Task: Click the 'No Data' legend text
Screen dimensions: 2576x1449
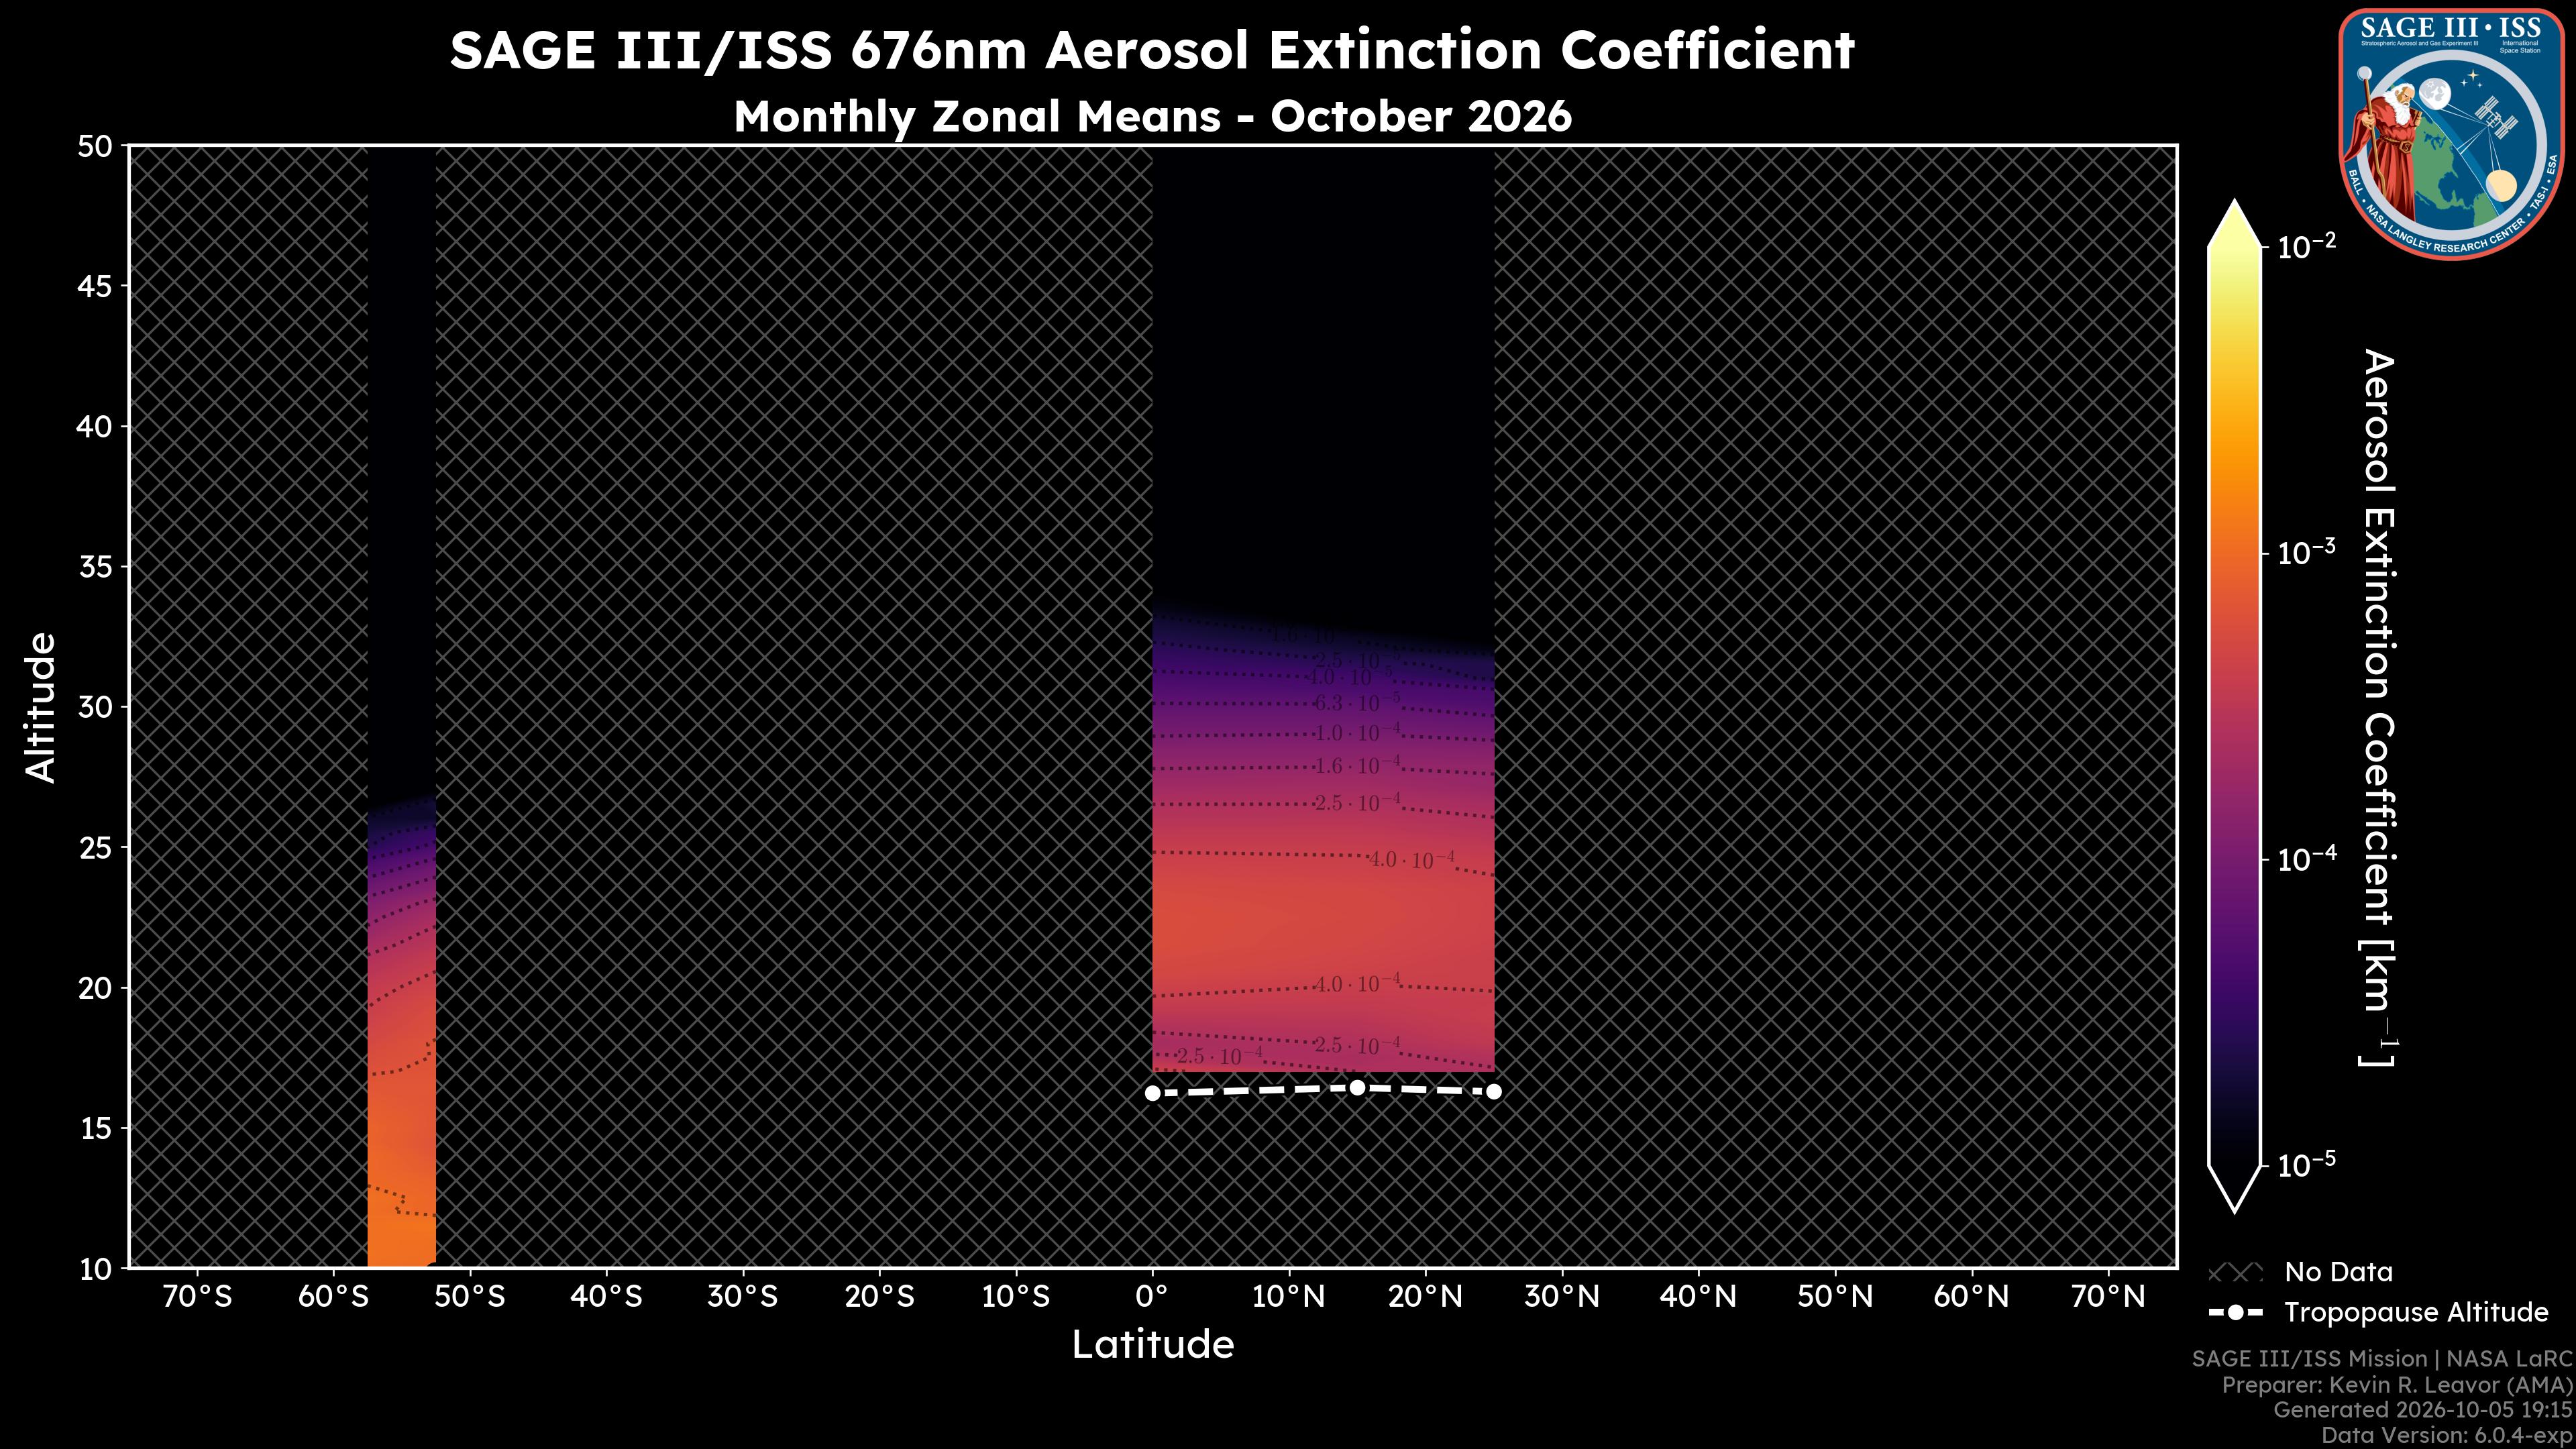Action: point(2339,1272)
